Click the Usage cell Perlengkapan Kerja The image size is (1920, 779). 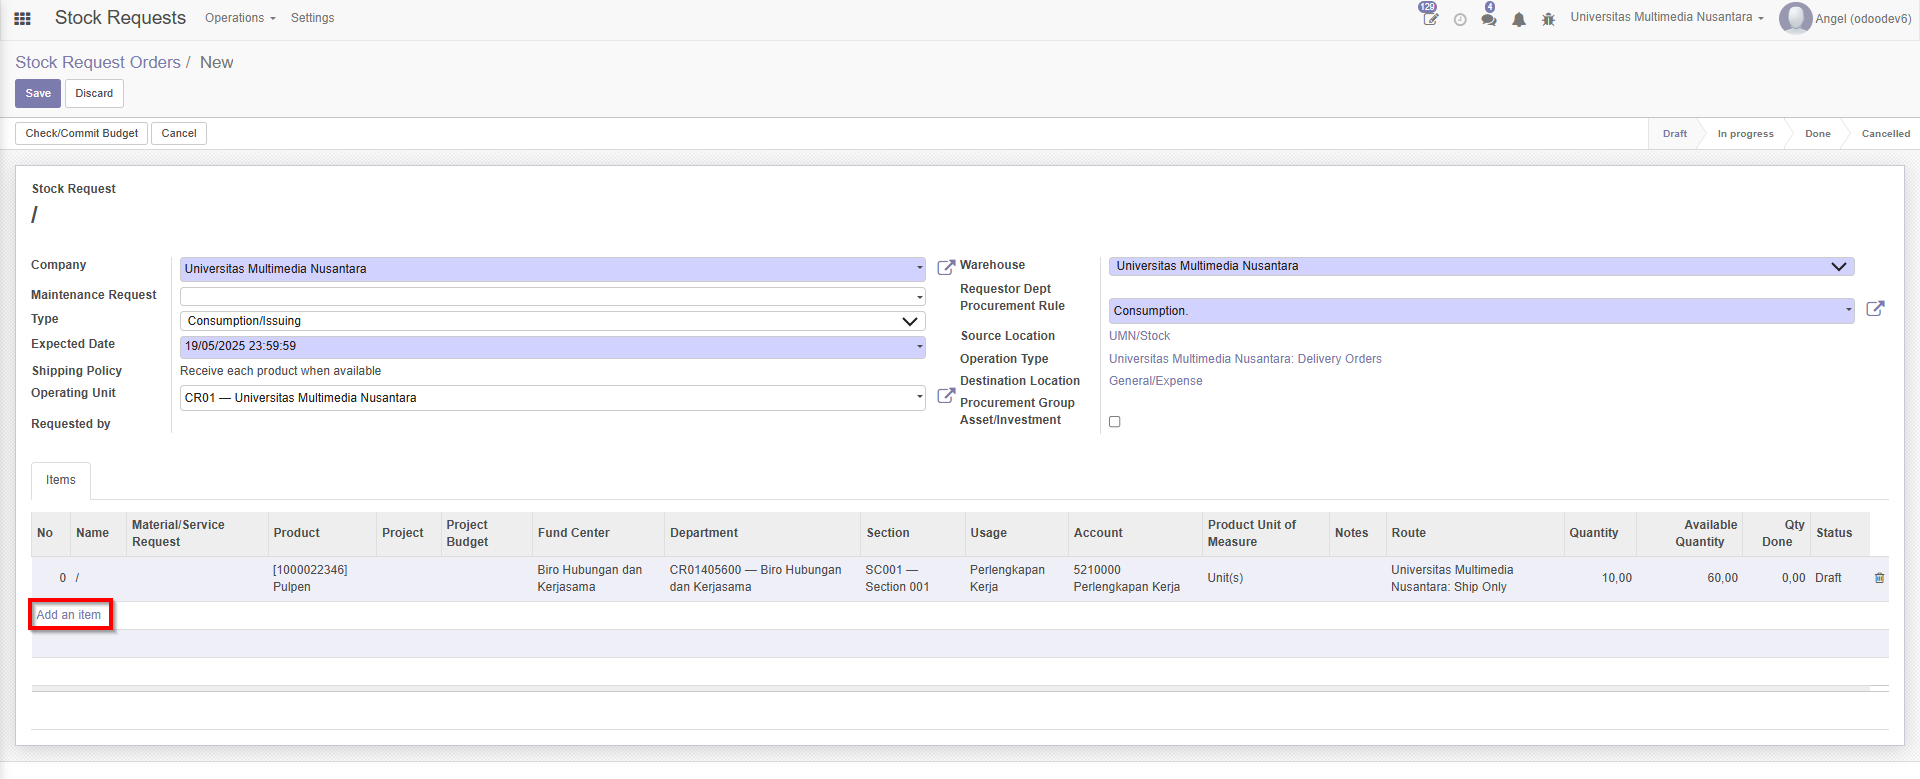[x=1016, y=578]
